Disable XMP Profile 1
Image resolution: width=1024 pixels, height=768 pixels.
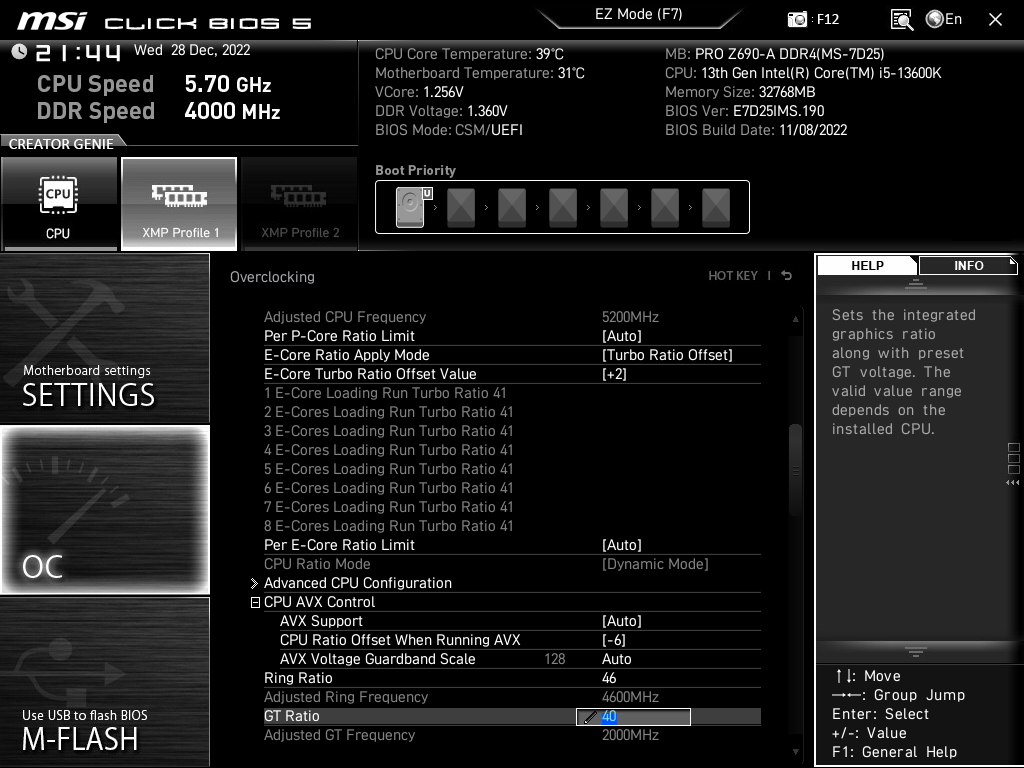tap(179, 204)
